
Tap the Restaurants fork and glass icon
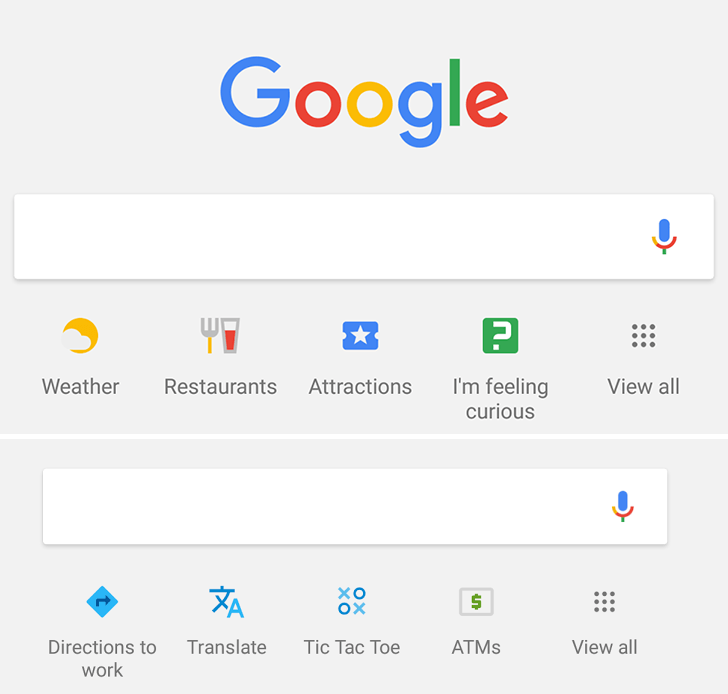(x=220, y=336)
